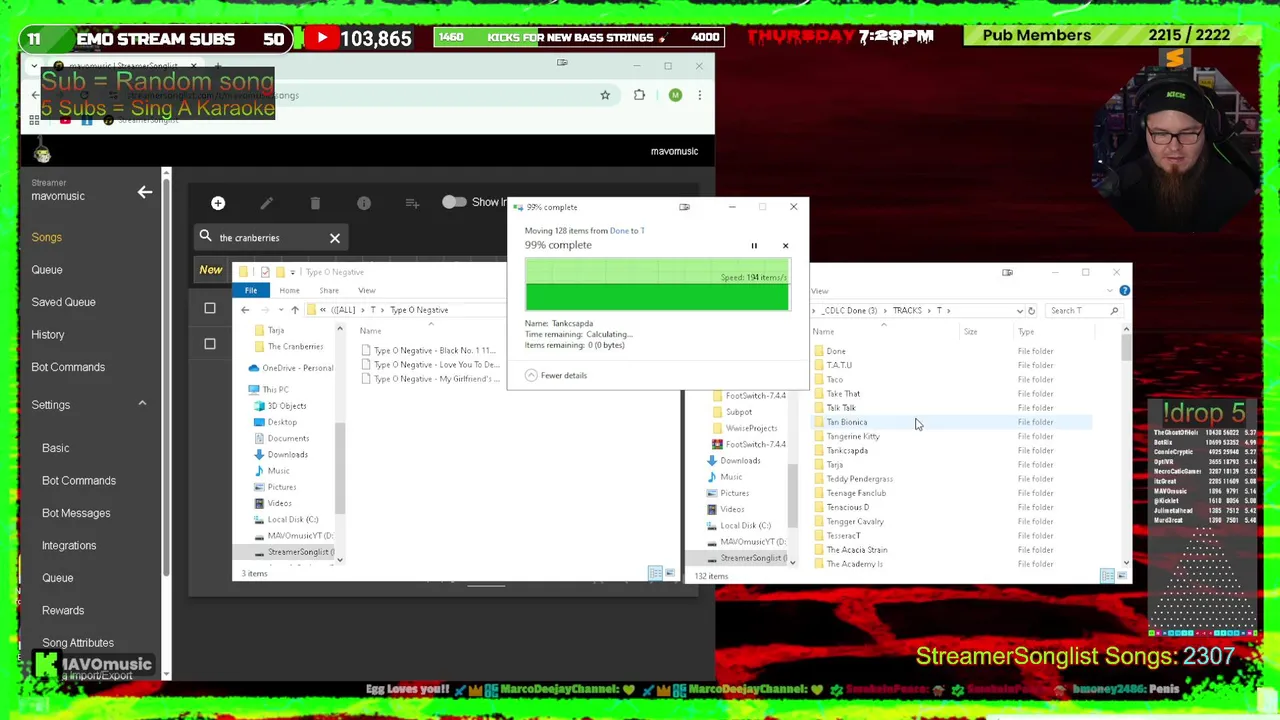Image resolution: width=1280 pixels, height=720 pixels.
Task: Open the View tab in right Explorer
Action: [819, 291]
